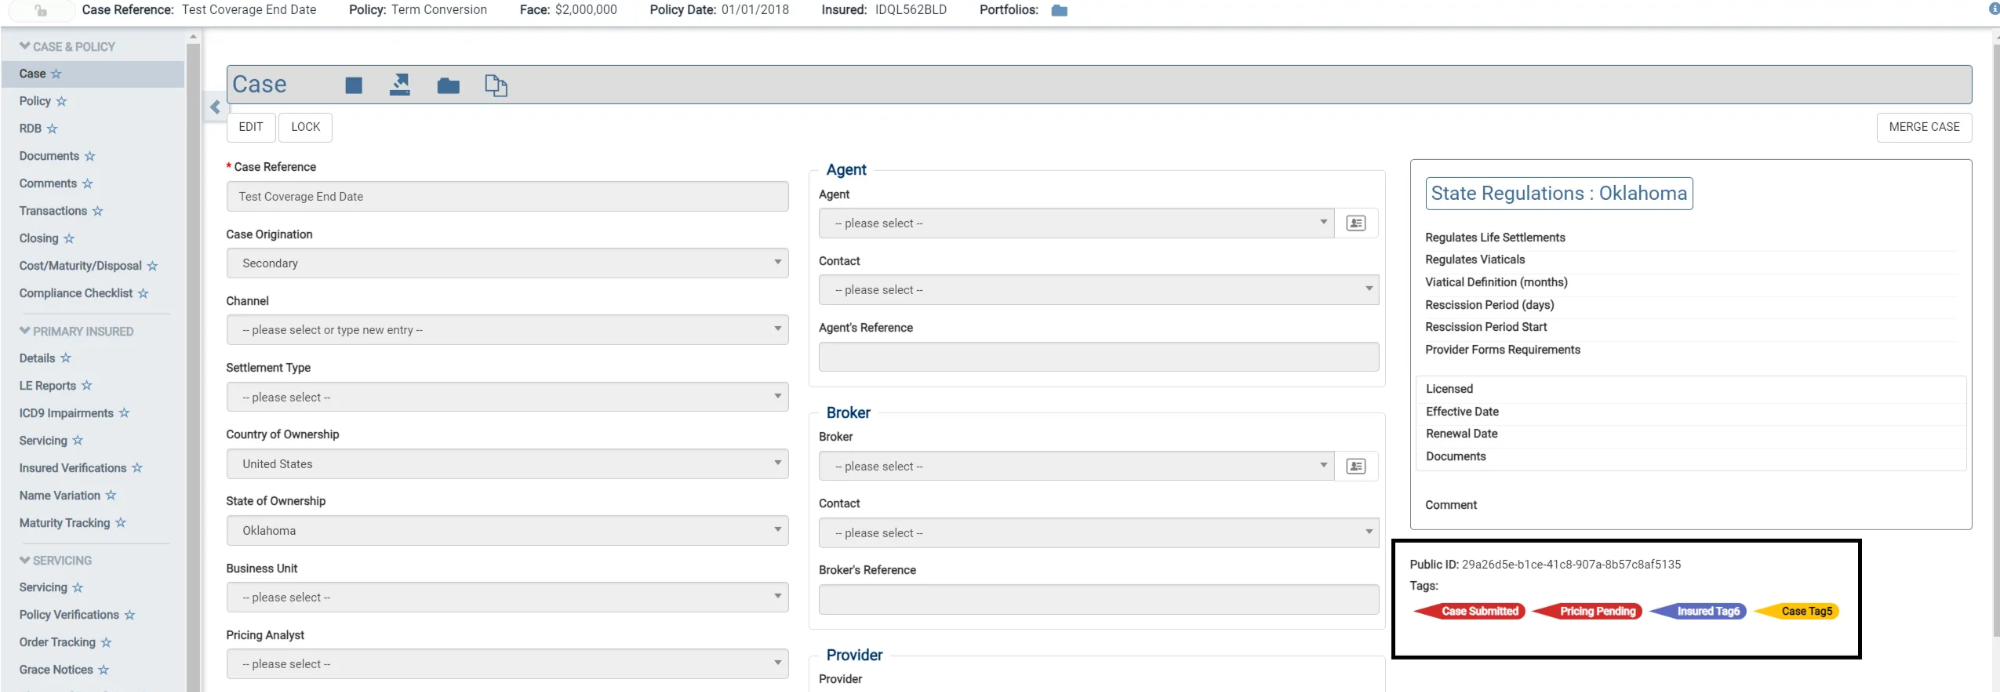Image resolution: width=2000 pixels, height=692 pixels.
Task: Click the EDIT button
Action: (x=251, y=127)
